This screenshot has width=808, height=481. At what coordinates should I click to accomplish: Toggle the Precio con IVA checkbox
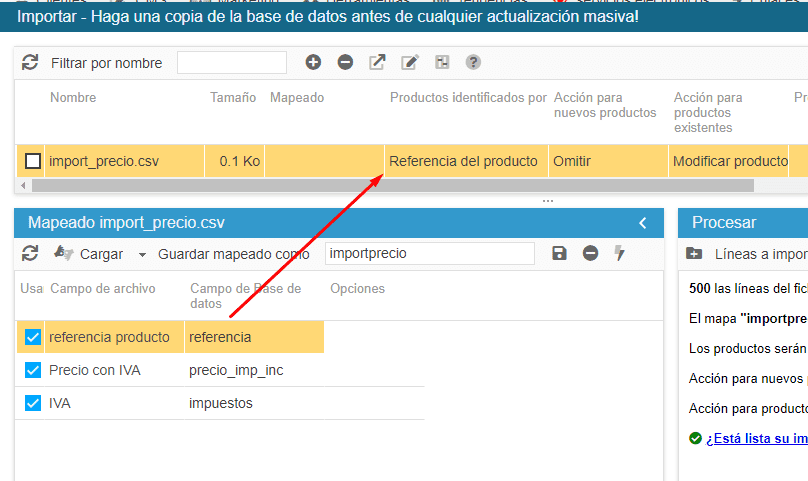pos(33,371)
